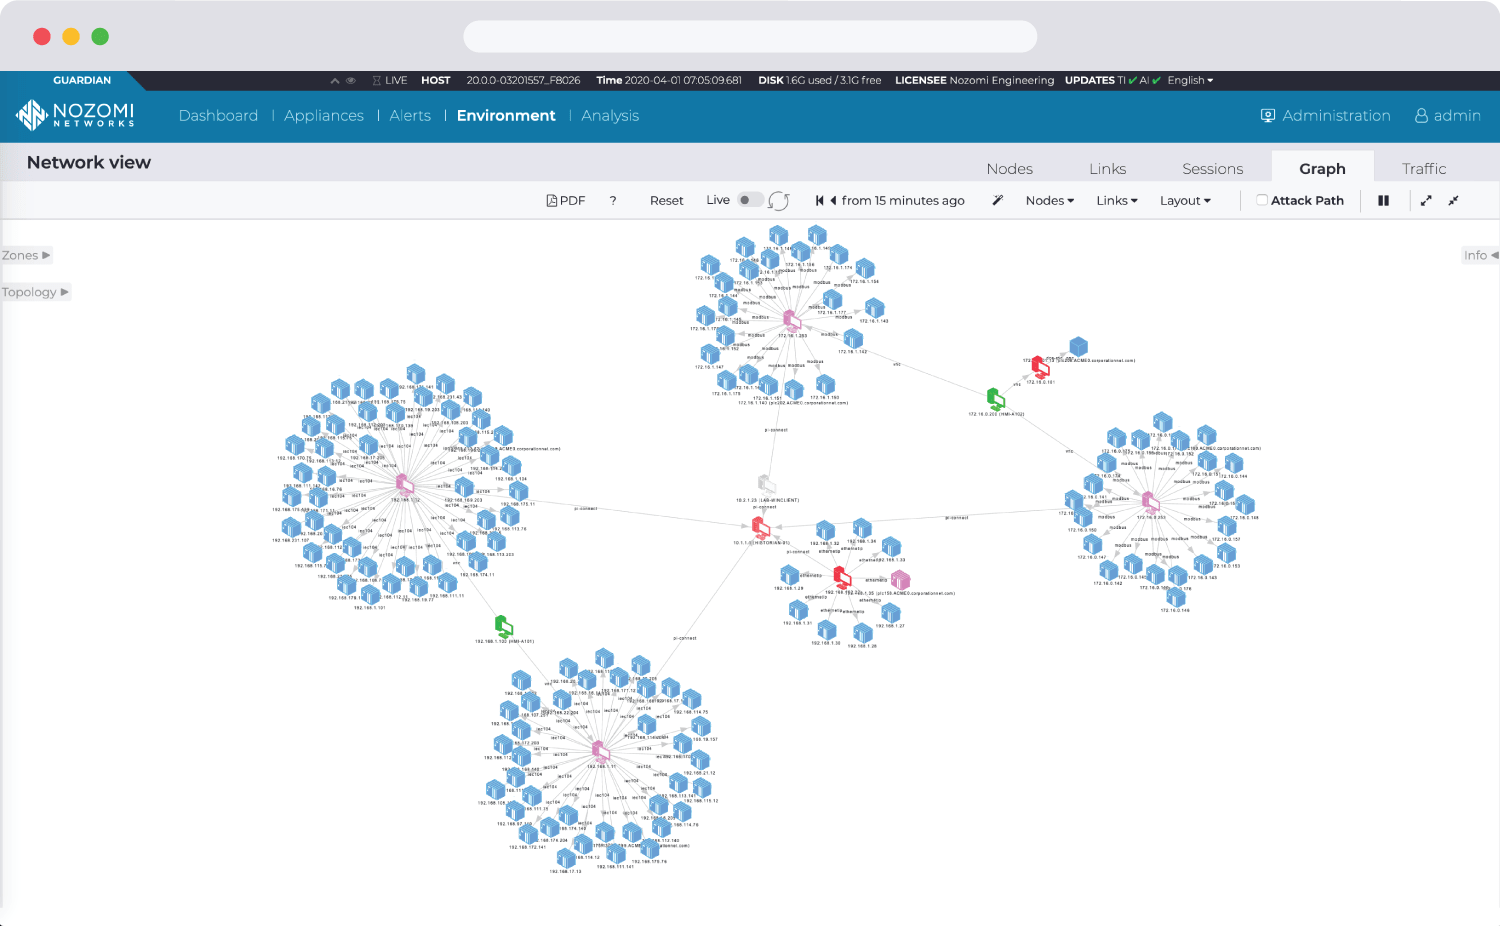Select the green HMI node below left cluster
Viewport: 1500px width, 926px height.
504,627
